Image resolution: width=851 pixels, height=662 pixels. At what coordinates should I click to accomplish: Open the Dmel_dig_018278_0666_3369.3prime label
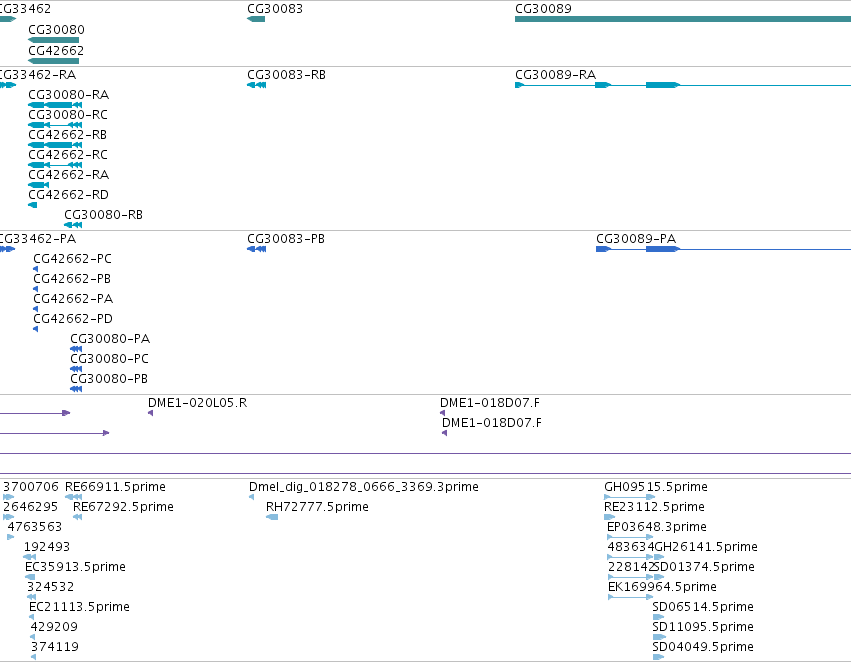tap(364, 487)
